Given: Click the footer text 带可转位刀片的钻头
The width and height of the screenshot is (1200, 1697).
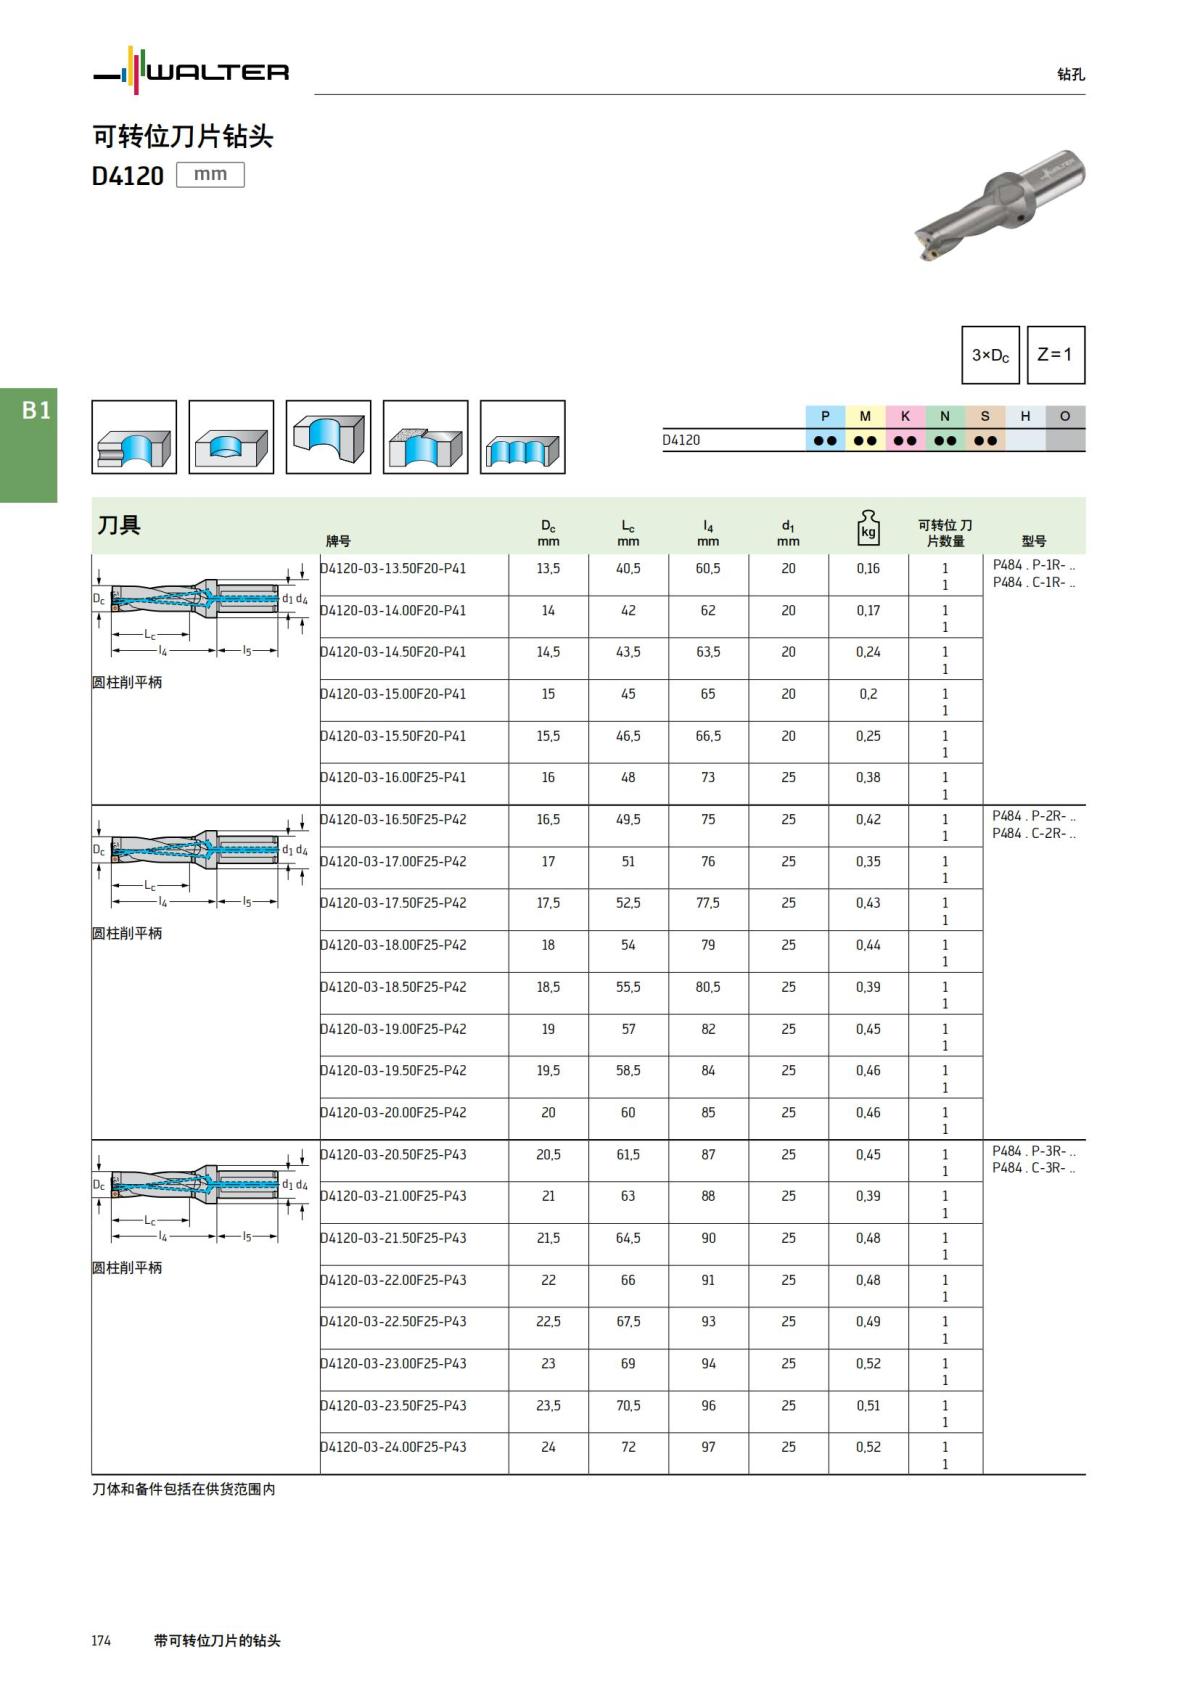Looking at the screenshot, I should (217, 1640).
